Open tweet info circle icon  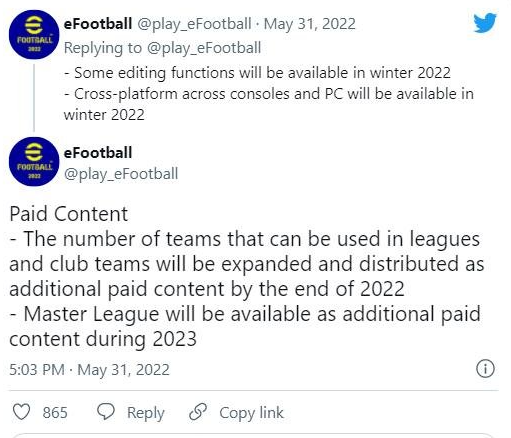click(x=485, y=369)
